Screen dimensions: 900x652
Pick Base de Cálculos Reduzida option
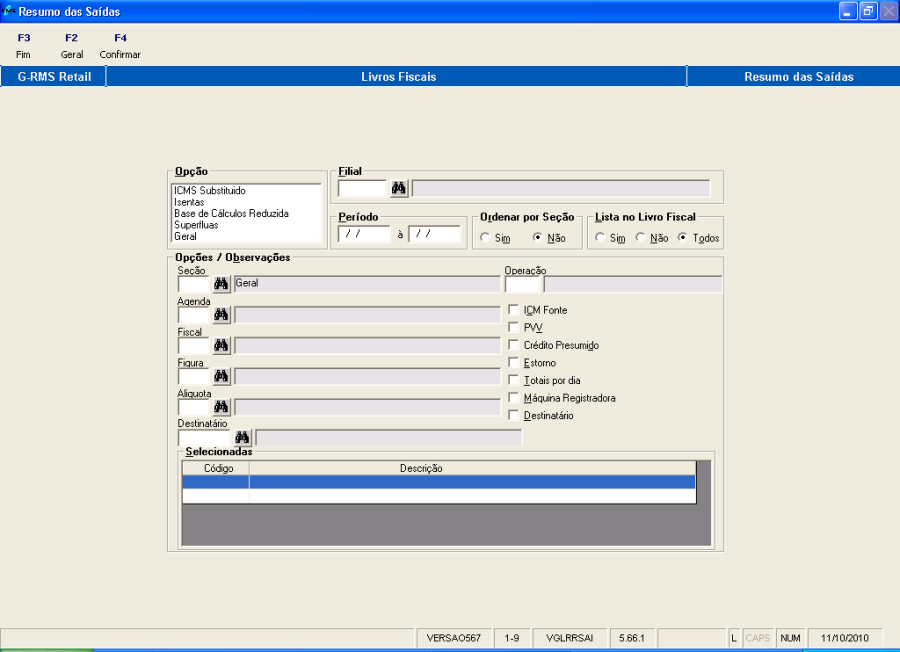tap(231, 213)
